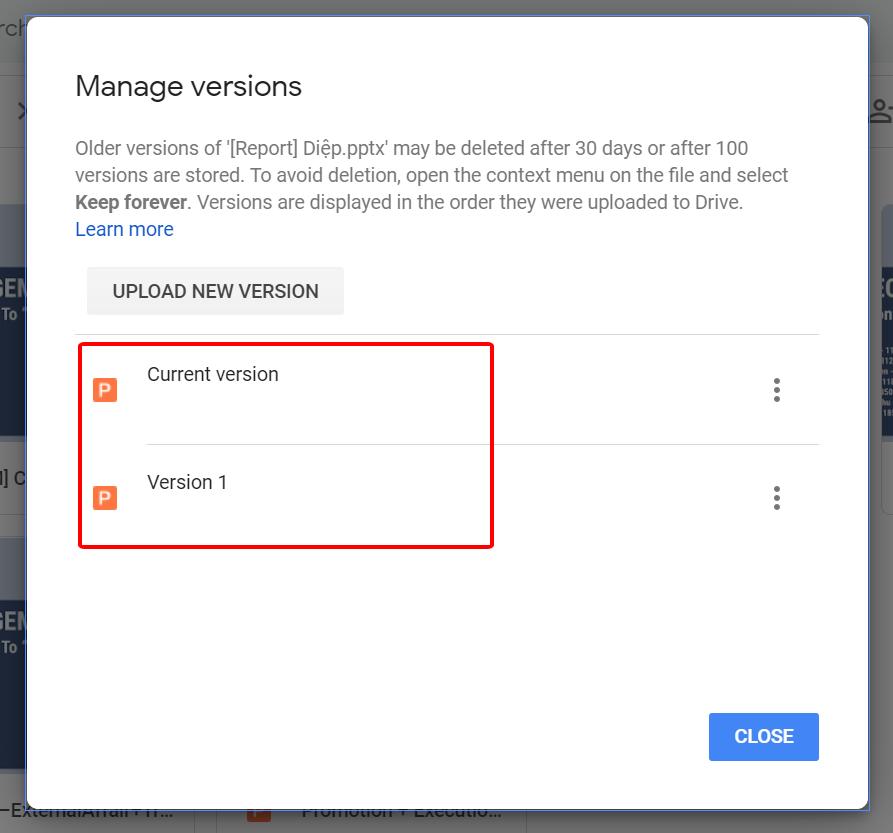Click the dimmed search field in the background
The height and width of the screenshot is (833, 893).
[x=12, y=28]
